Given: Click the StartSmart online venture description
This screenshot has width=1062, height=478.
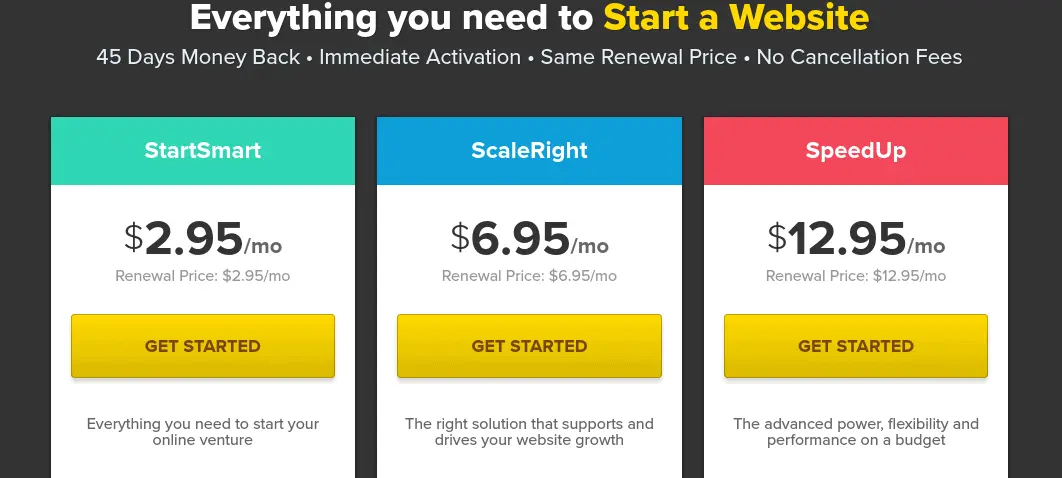Looking at the screenshot, I should pyautogui.click(x=202, y=432).
